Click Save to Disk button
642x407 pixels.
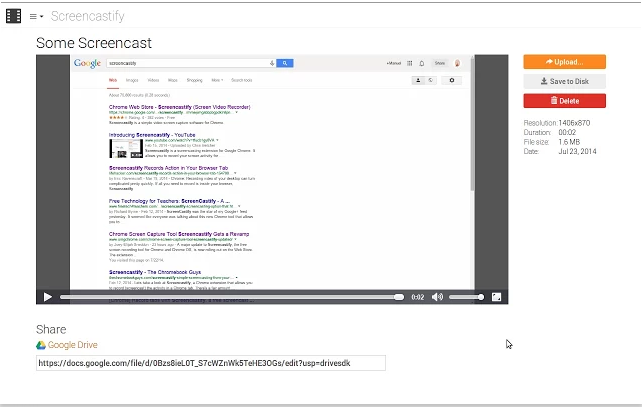pyautogui.click(x=564, y=81)
